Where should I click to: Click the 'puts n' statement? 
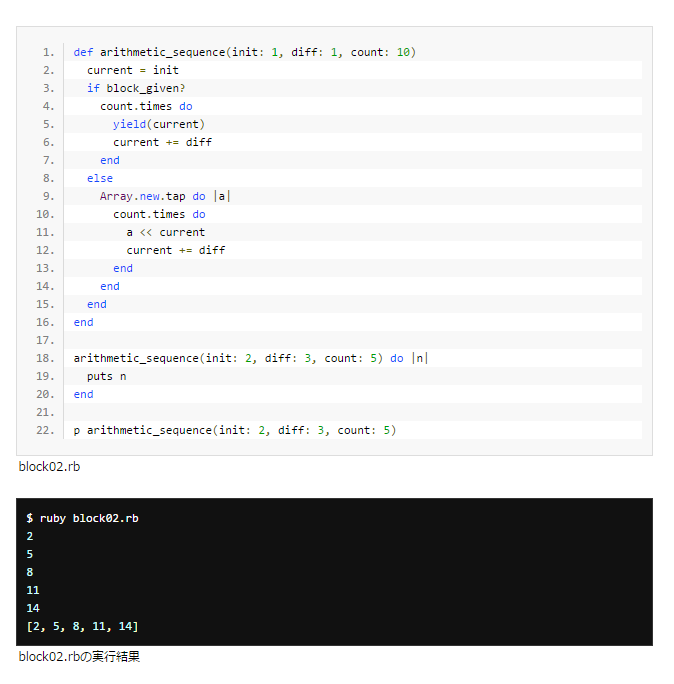(x=107, y=376)
